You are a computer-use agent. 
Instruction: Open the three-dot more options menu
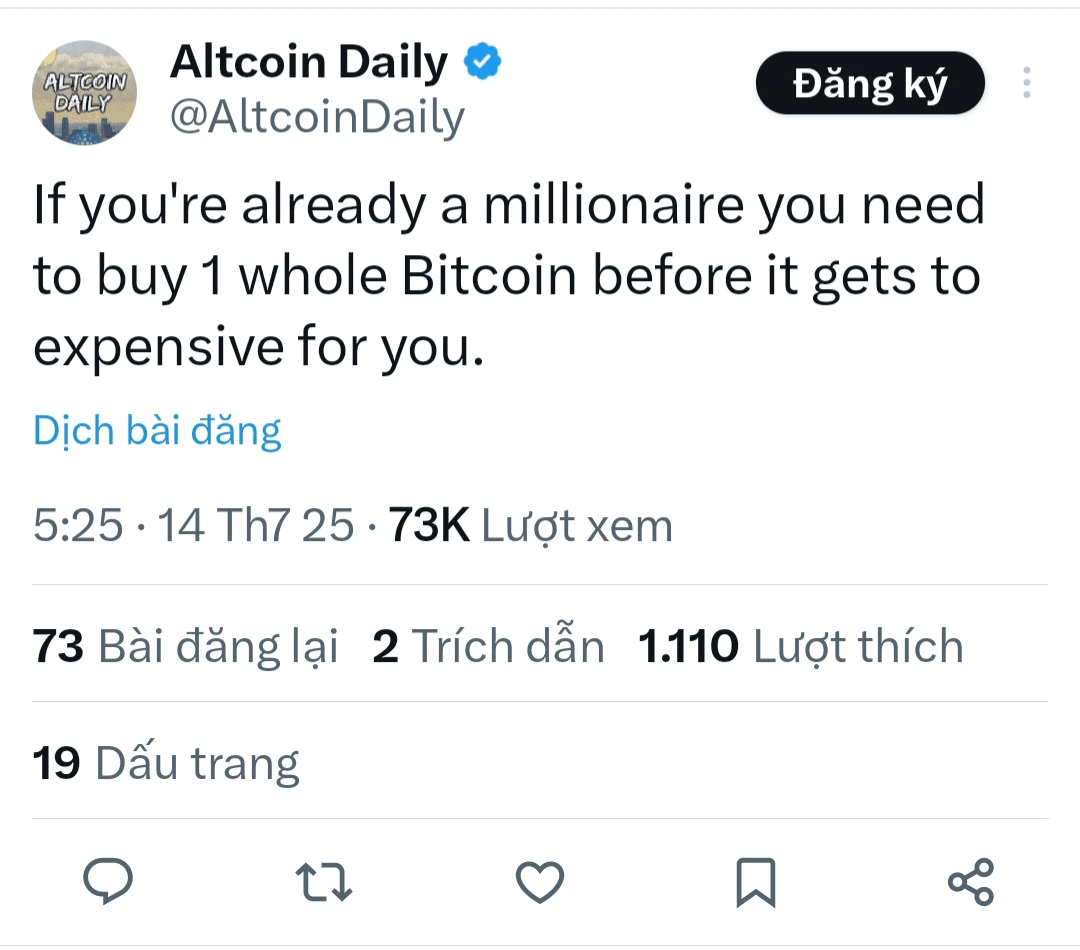point(1026,83)
